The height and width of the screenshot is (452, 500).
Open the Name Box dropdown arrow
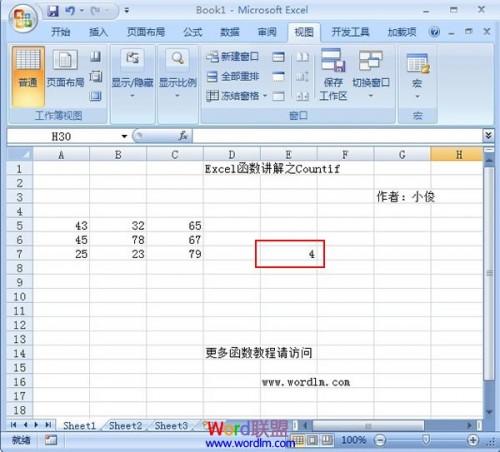(x=124, y=136)
